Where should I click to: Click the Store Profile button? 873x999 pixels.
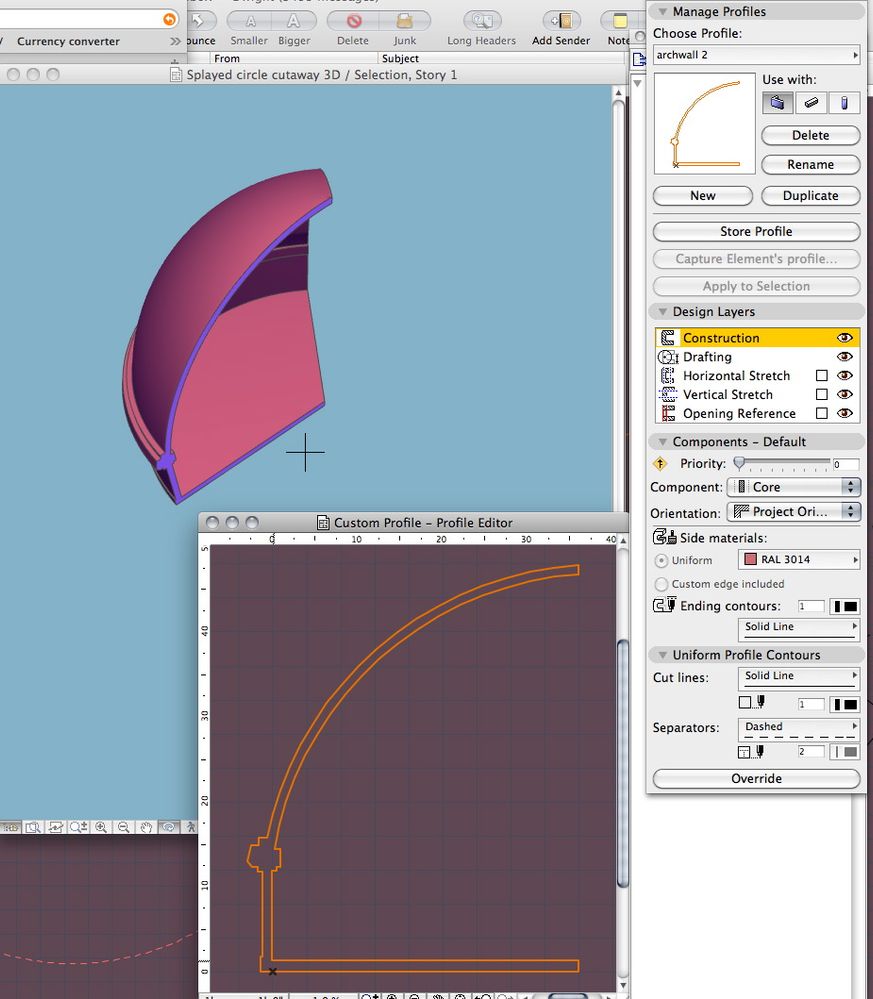756,231
